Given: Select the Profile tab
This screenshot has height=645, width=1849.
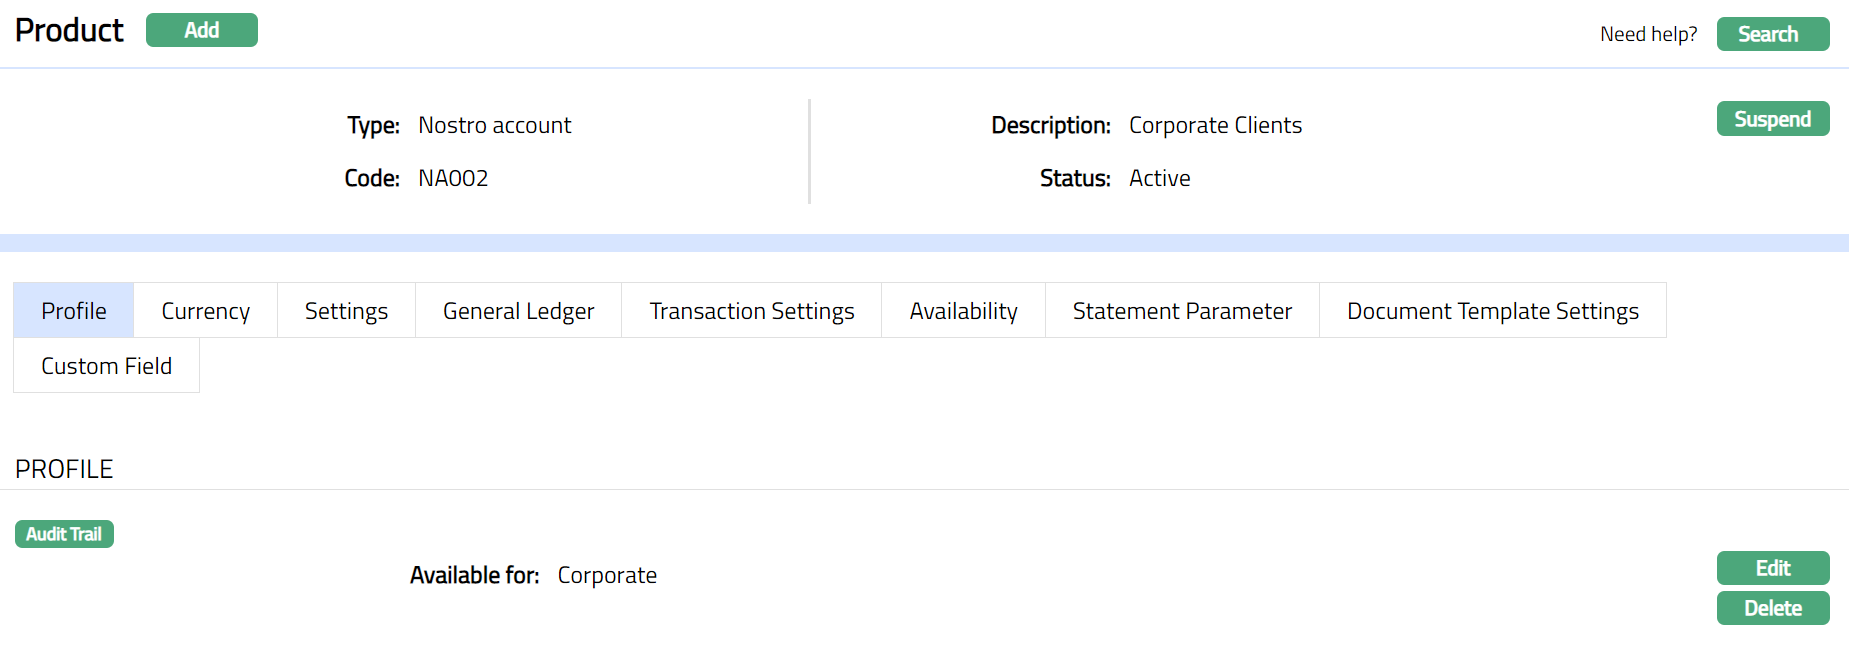Looking at the screenshot, I should pos(74,311).
